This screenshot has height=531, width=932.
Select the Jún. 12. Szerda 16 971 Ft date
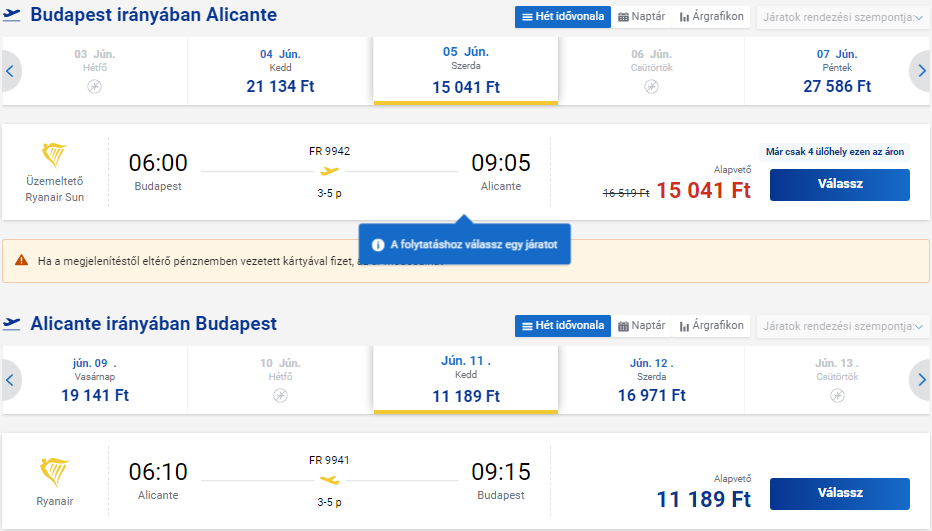pyautogui.click(x=651, y=380)
